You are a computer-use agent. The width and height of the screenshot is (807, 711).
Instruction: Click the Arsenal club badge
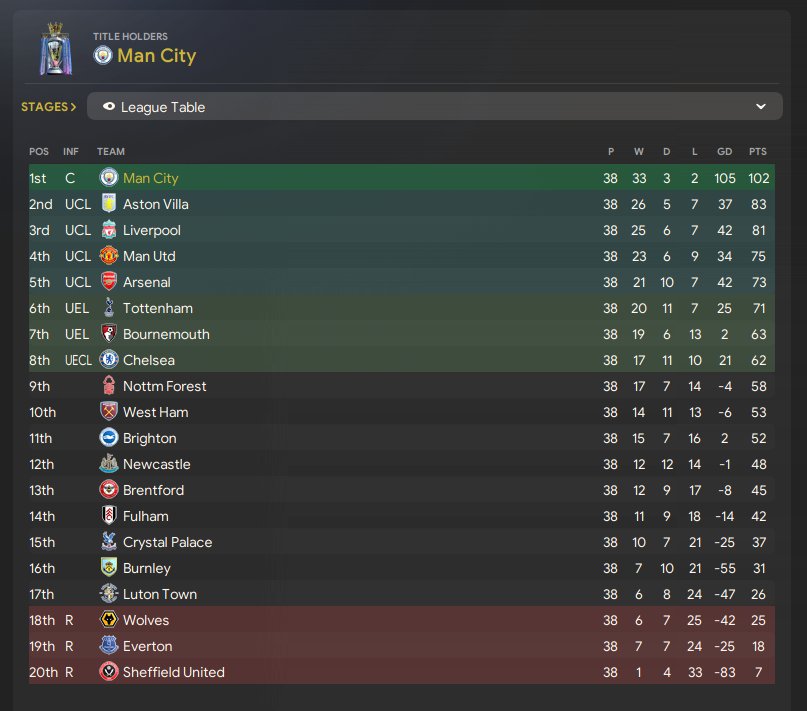coord(109,282)
